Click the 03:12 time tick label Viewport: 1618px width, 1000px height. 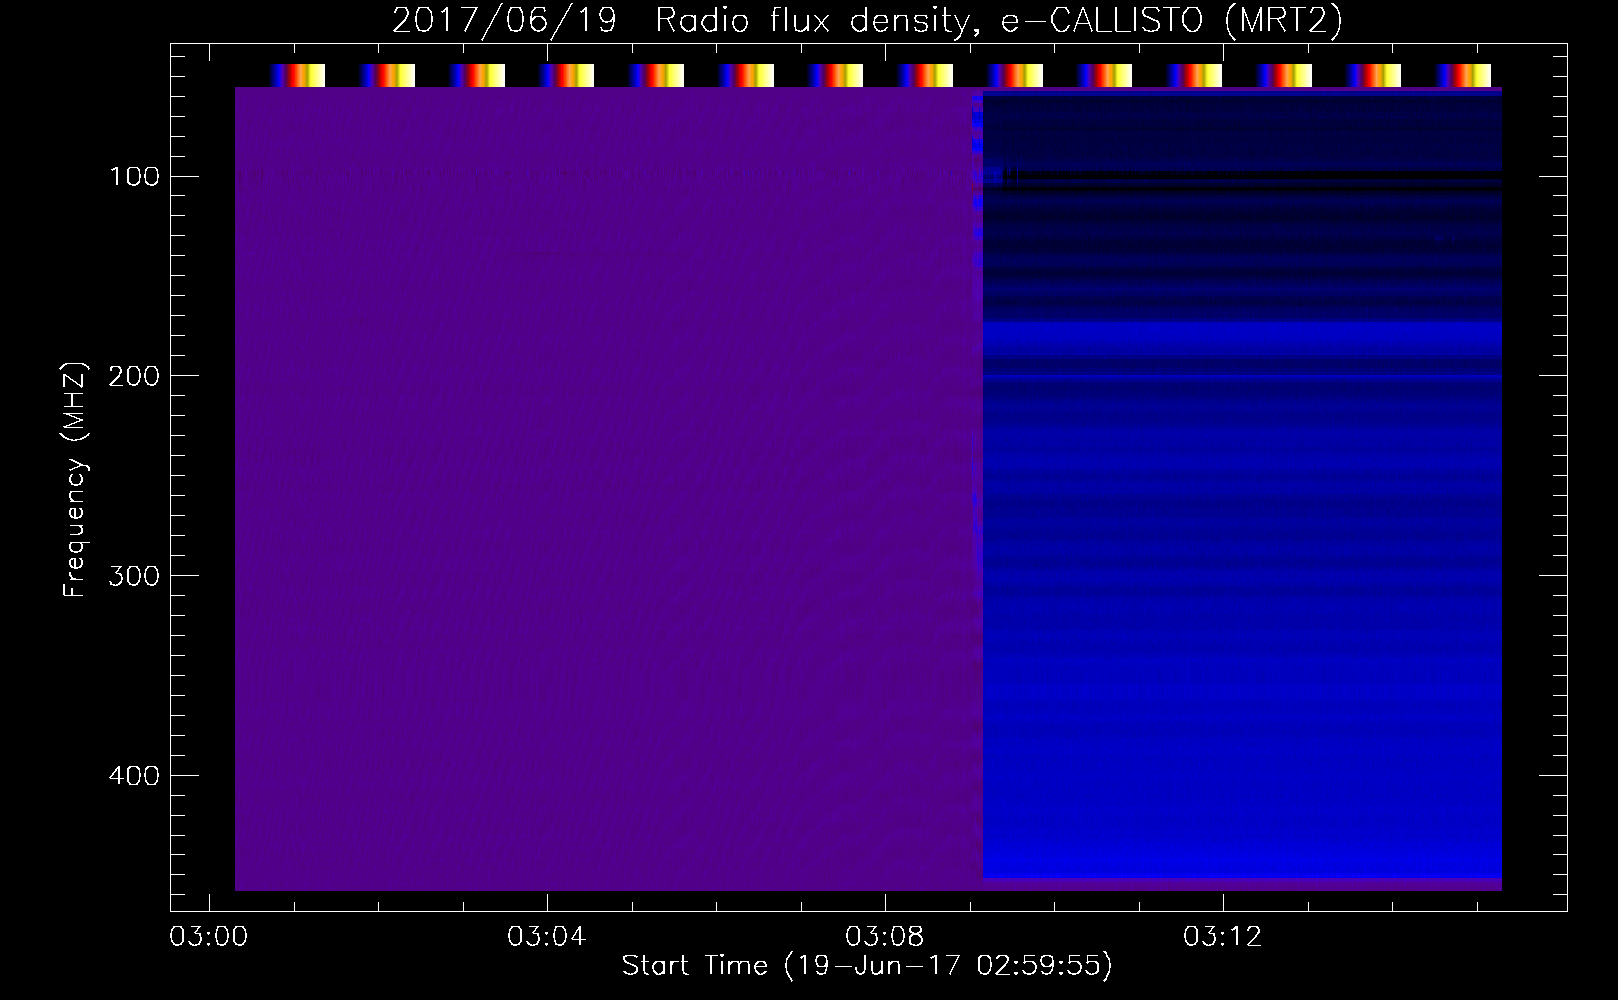pos(1222,937)
